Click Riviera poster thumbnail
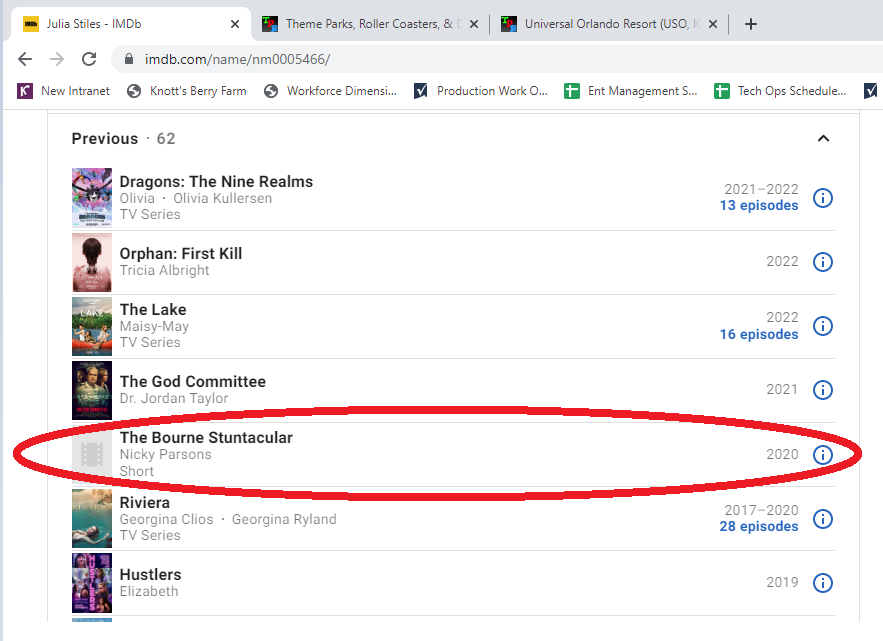Screen dimensions: 883x641 pos(92,519)
